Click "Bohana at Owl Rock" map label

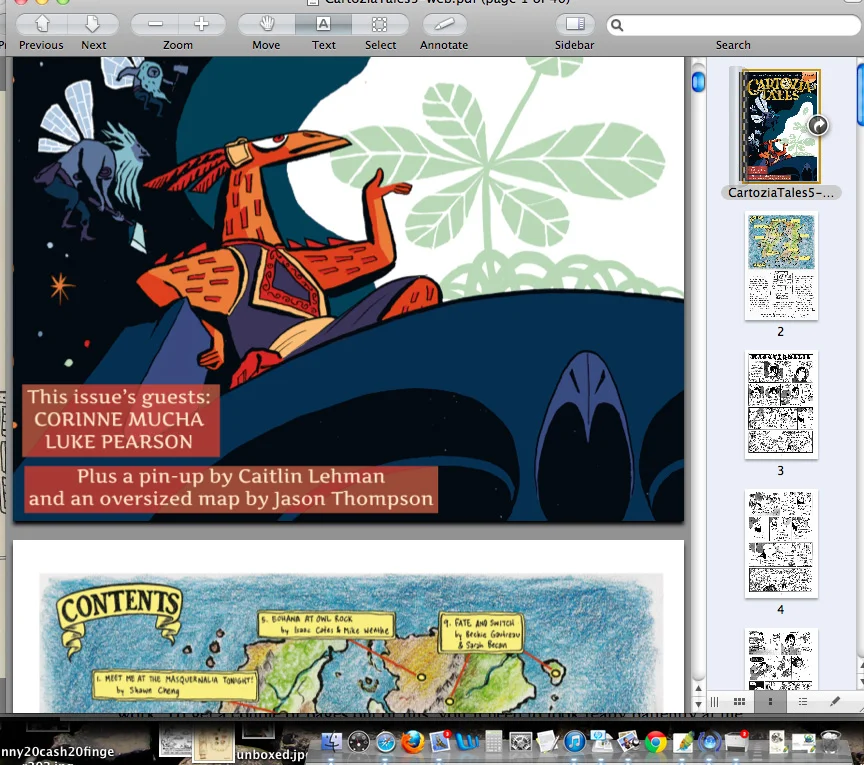coord(326,624)
